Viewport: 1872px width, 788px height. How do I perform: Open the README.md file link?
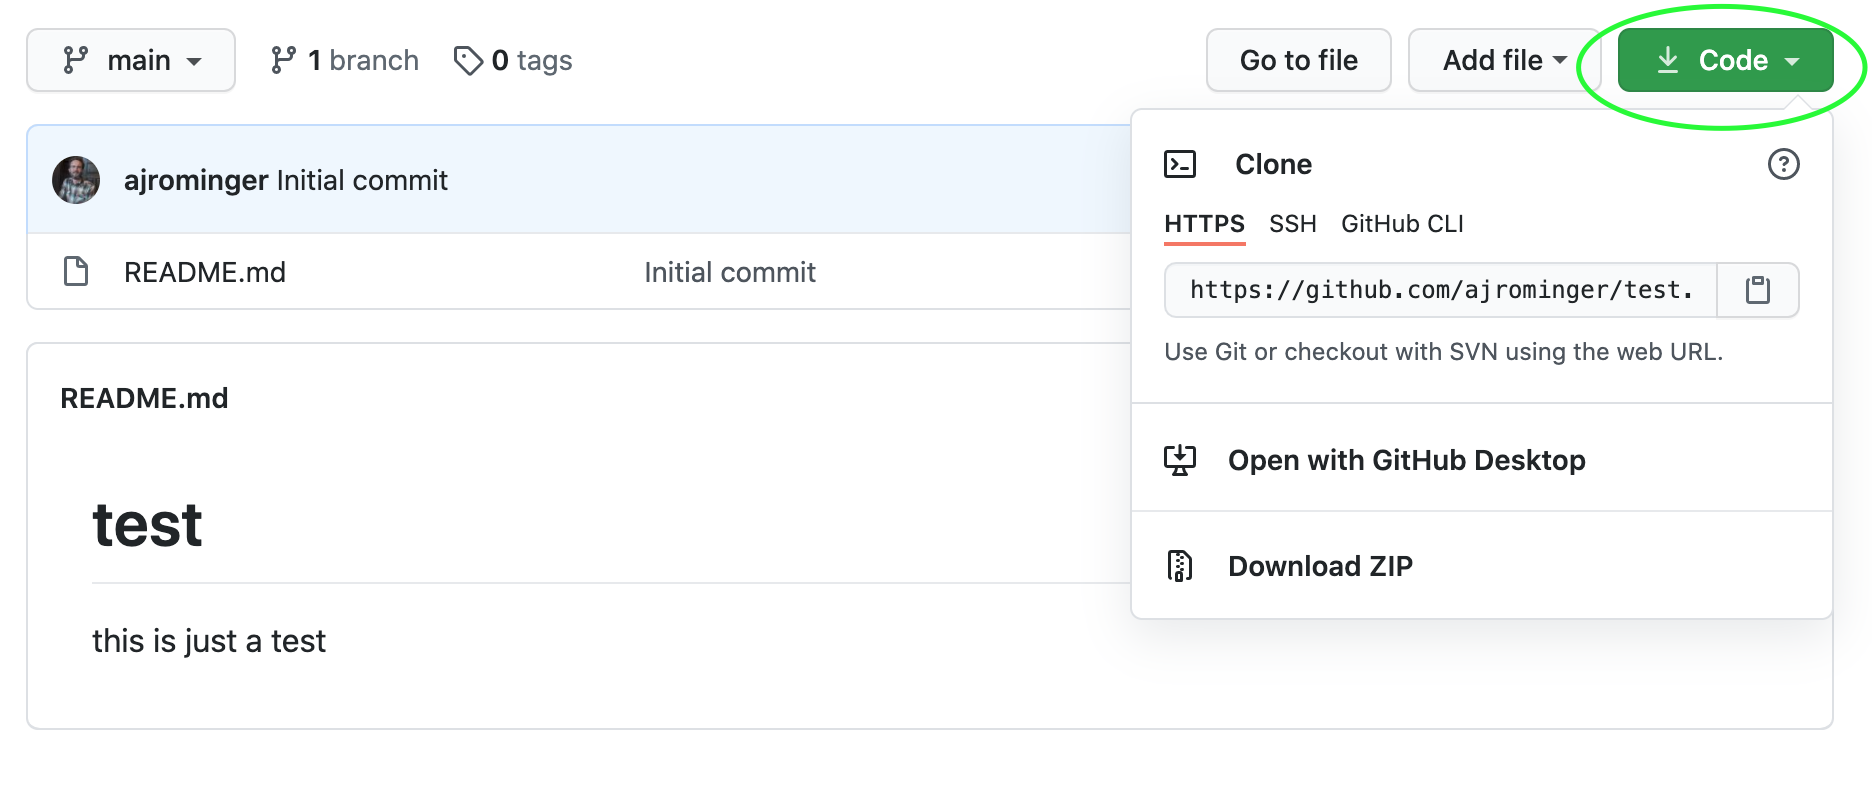(205, 272)
